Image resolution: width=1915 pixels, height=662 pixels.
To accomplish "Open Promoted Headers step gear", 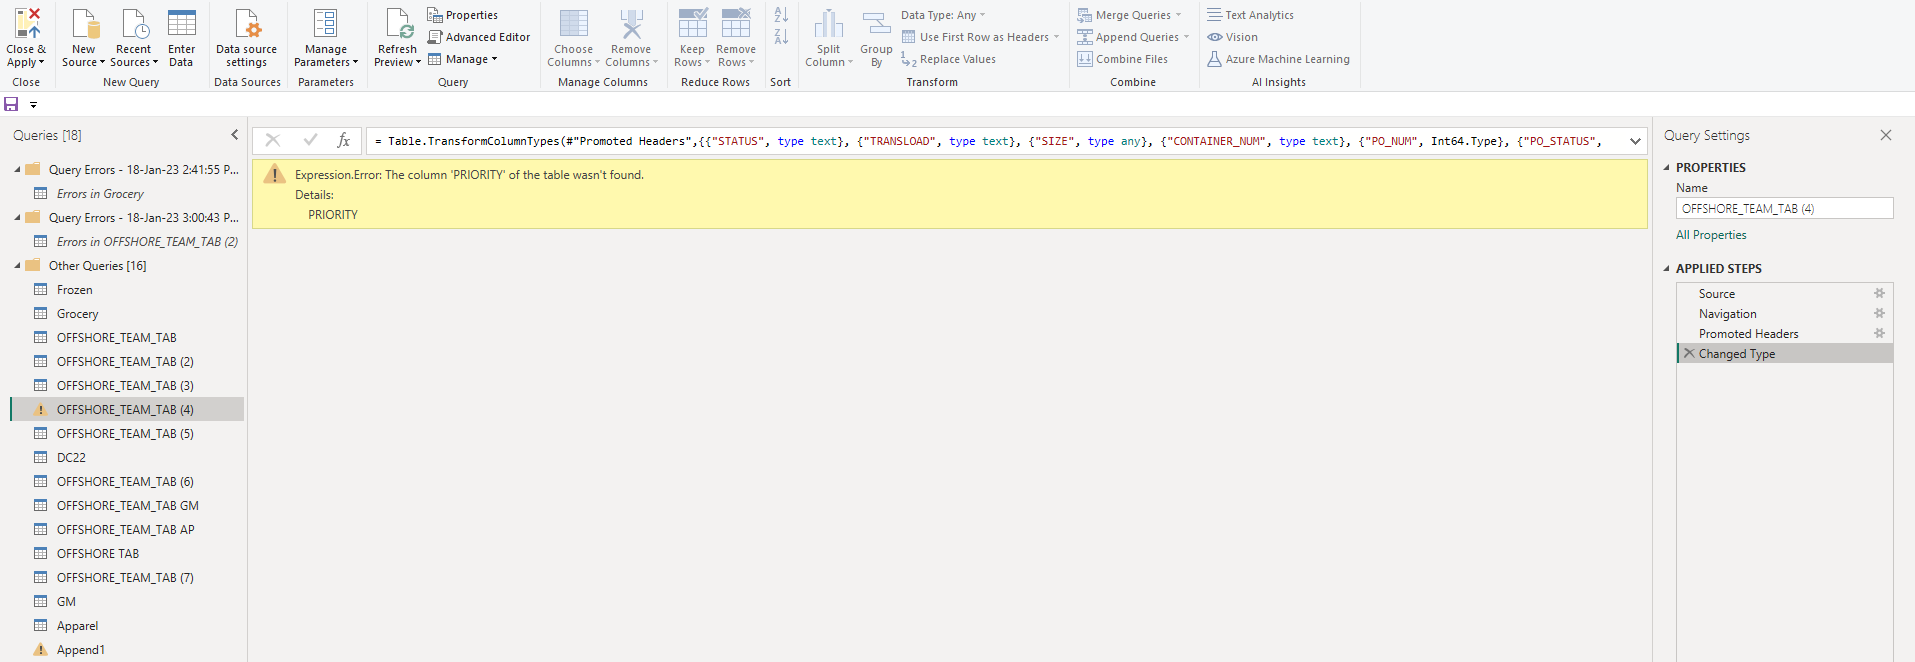I will point(1879,334).
